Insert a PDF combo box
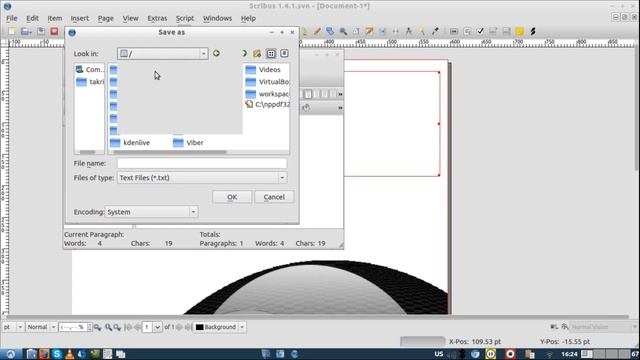640x360 pixels. coord(493,31)
